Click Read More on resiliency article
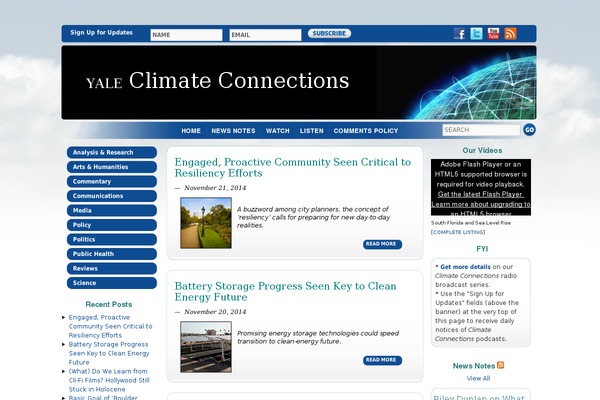The width and height of the screenshot is (600, 400). [x=382, y=244]
